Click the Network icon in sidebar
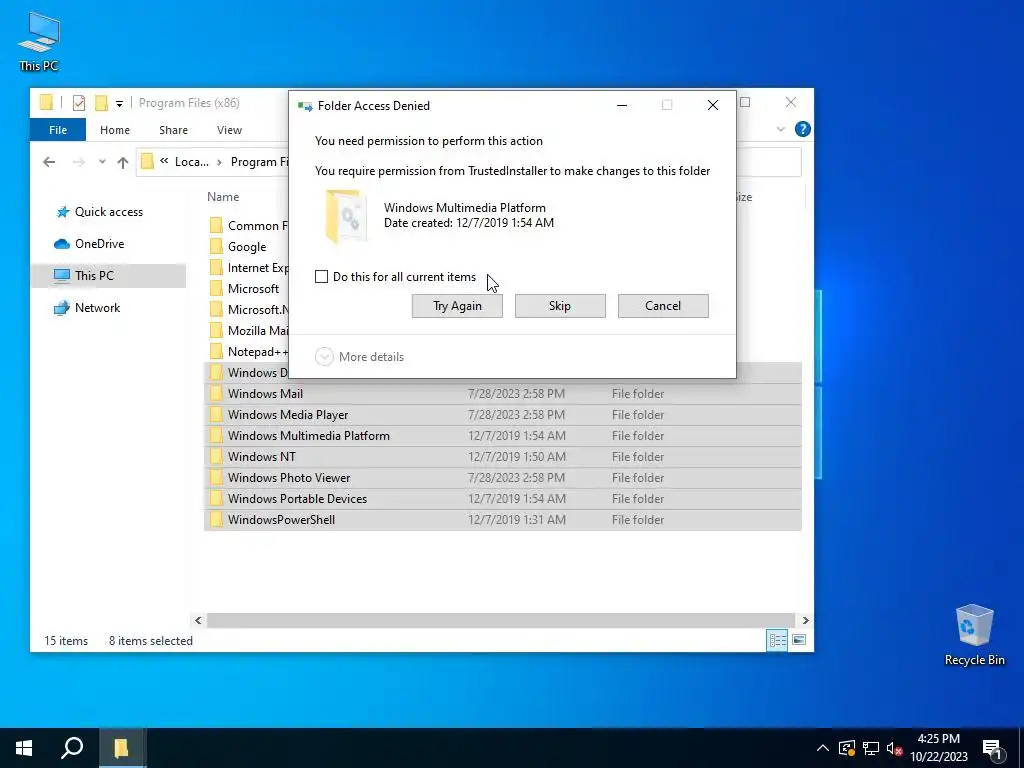 click(62, 308)
